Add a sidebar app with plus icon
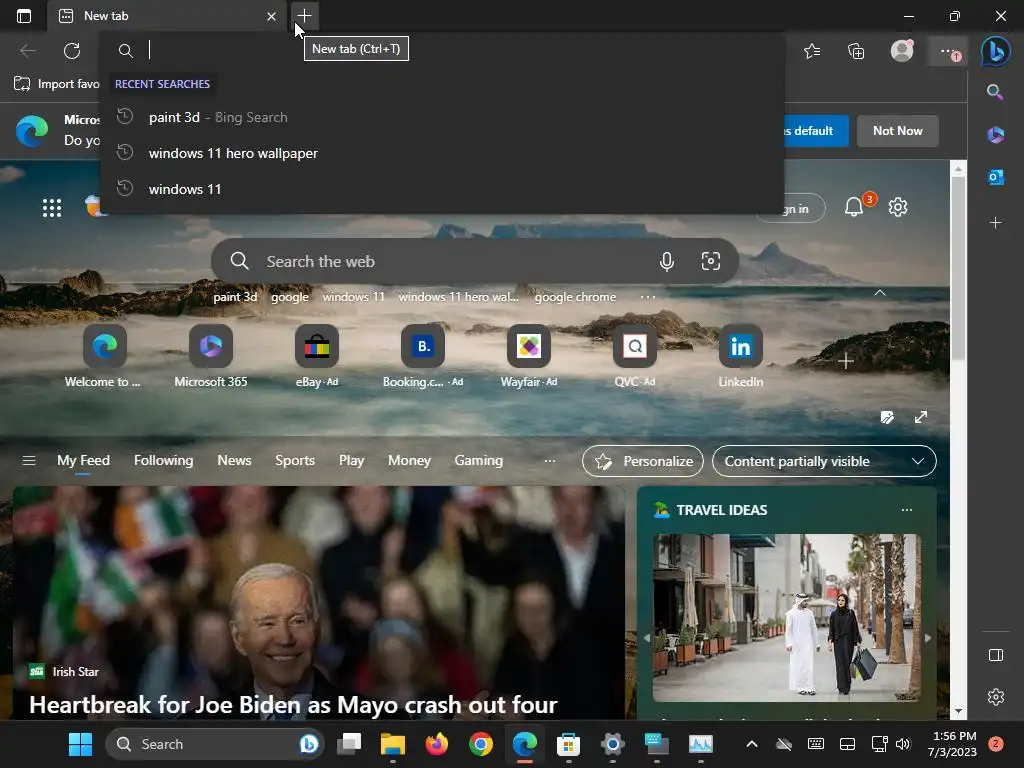This screenshot has height=768, width=1024. (x=995, y=223)
